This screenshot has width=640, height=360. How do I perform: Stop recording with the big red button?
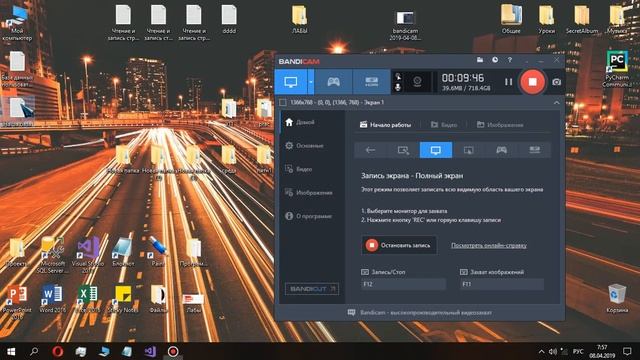coord(532,82)
